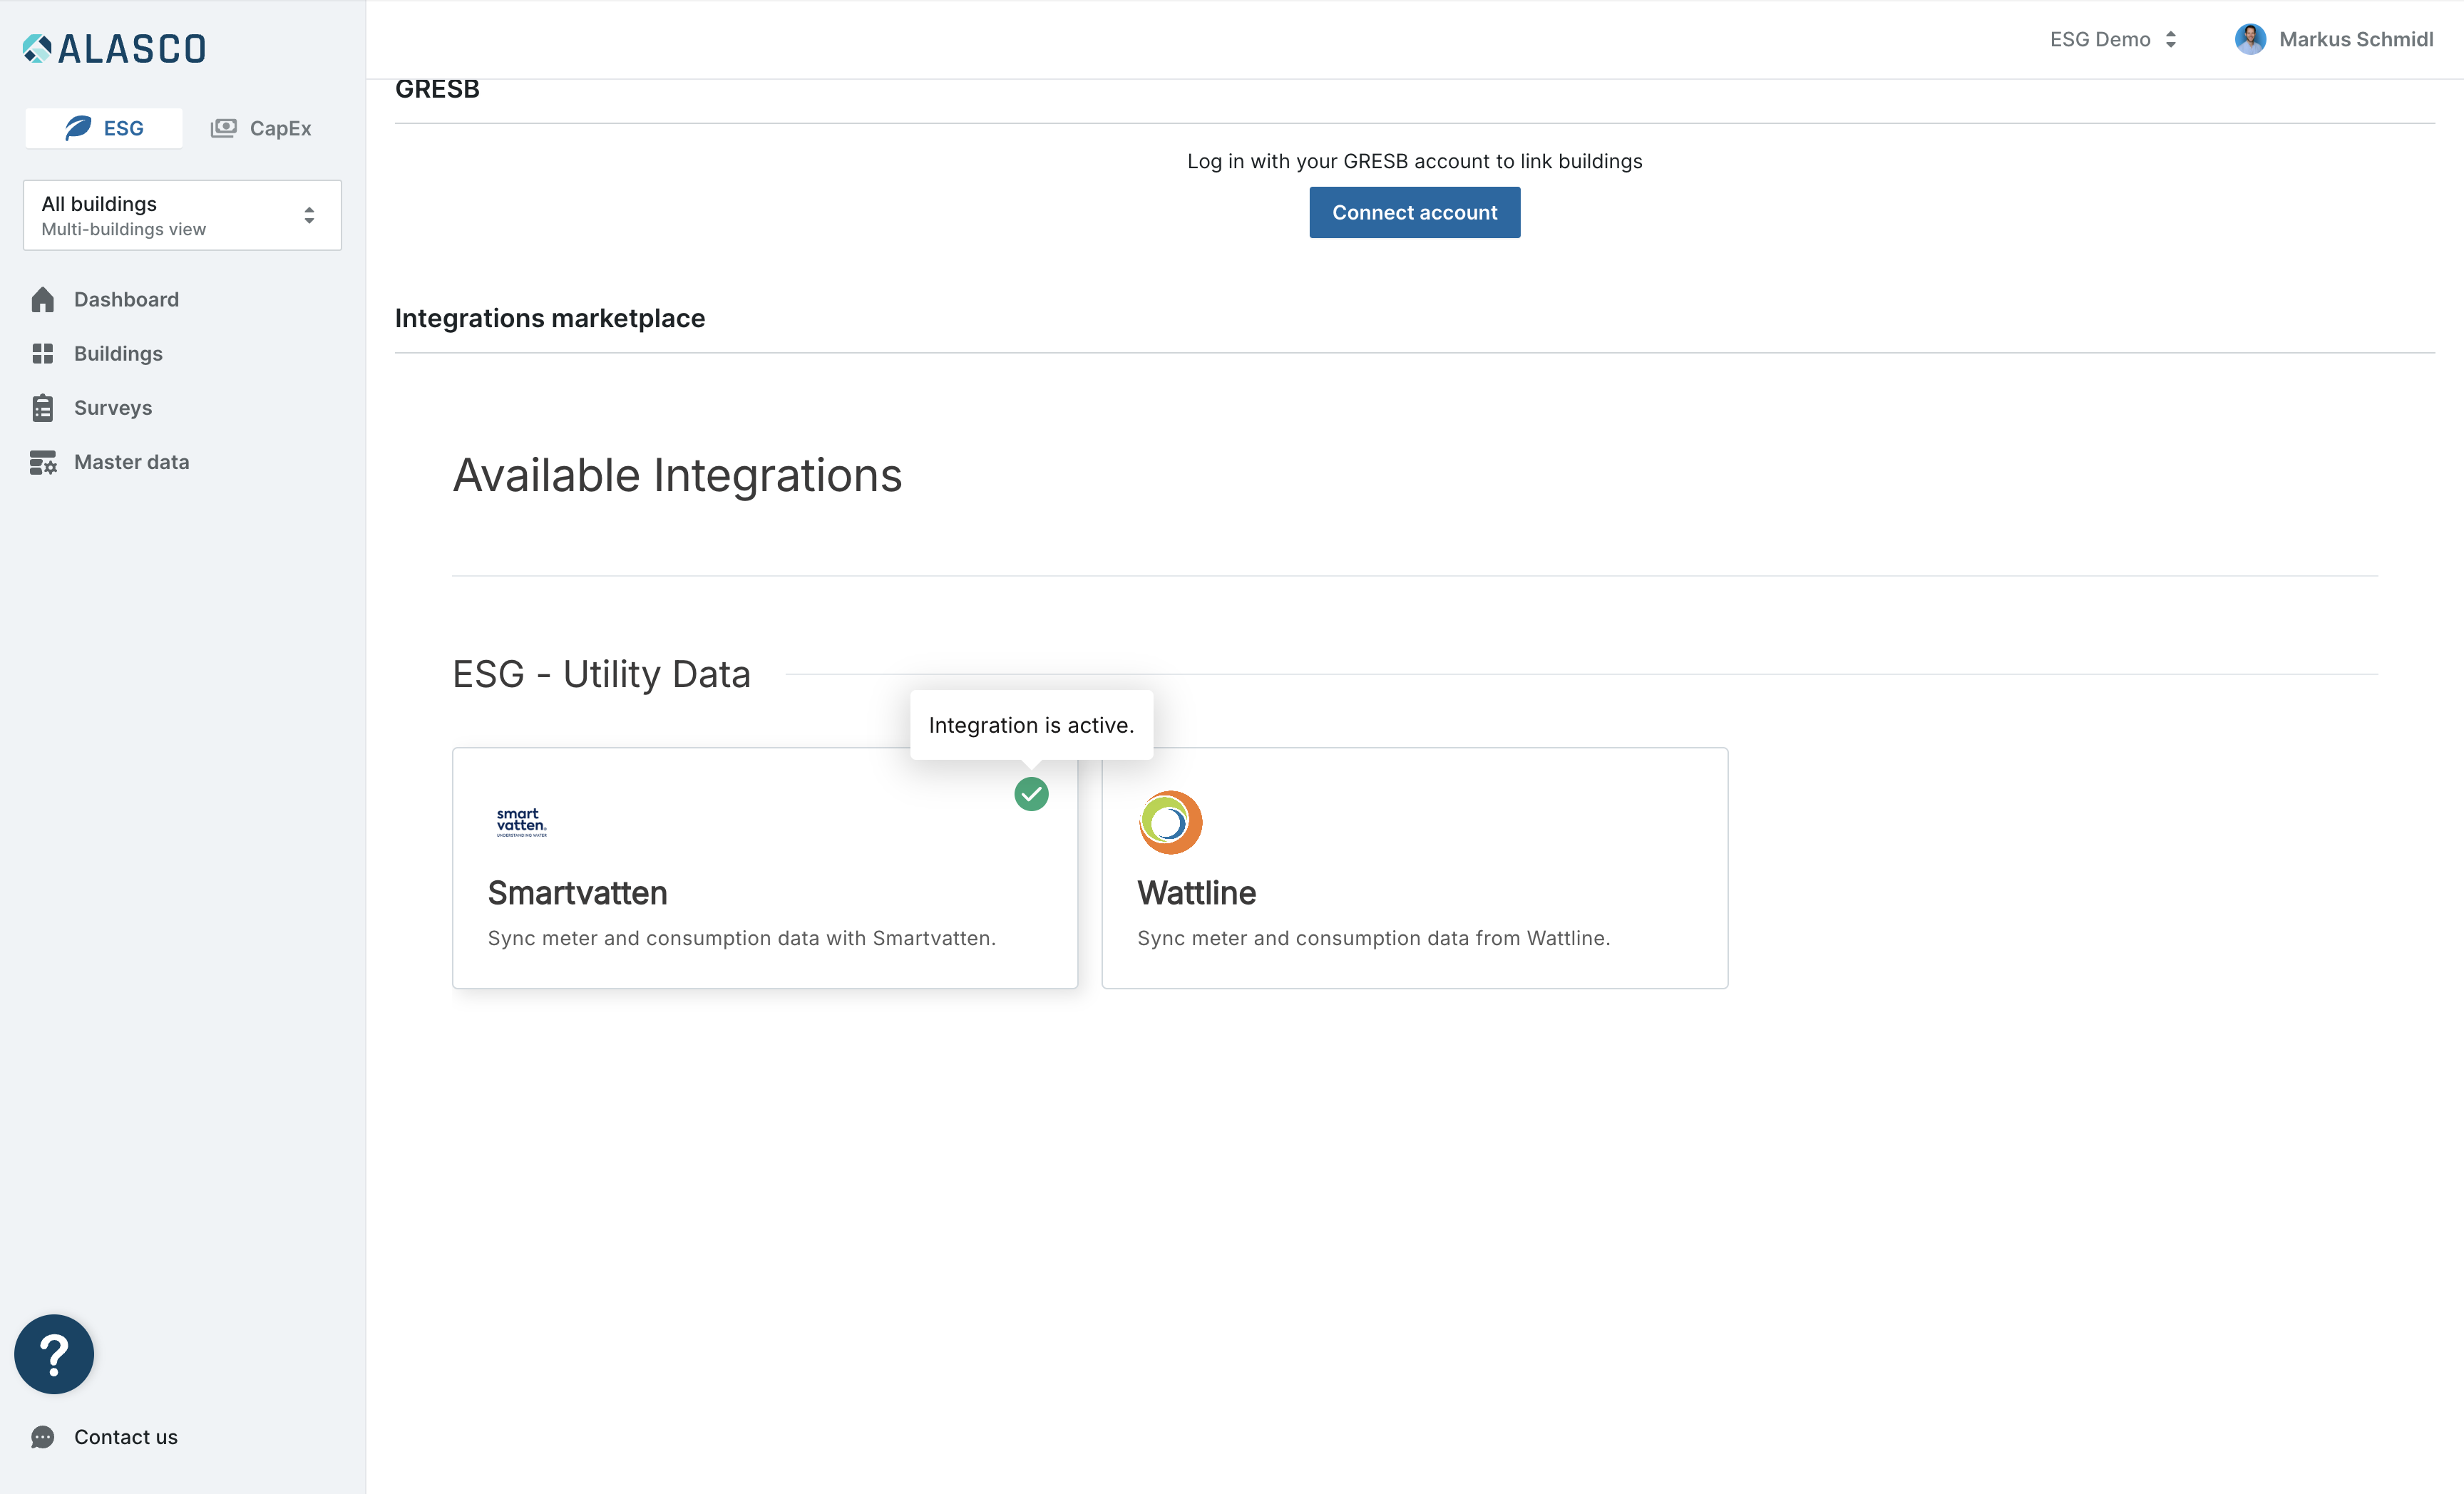This screenshot has height=1494, width=2464.
Task: Open the Smartvatten integration card
Action: (x=765, y=868)
